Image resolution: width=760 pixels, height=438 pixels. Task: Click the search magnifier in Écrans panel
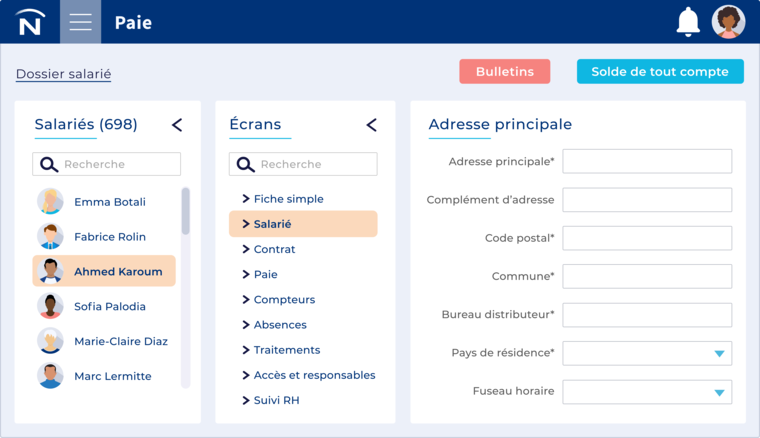pyautogui.click(x=245, y=164)
